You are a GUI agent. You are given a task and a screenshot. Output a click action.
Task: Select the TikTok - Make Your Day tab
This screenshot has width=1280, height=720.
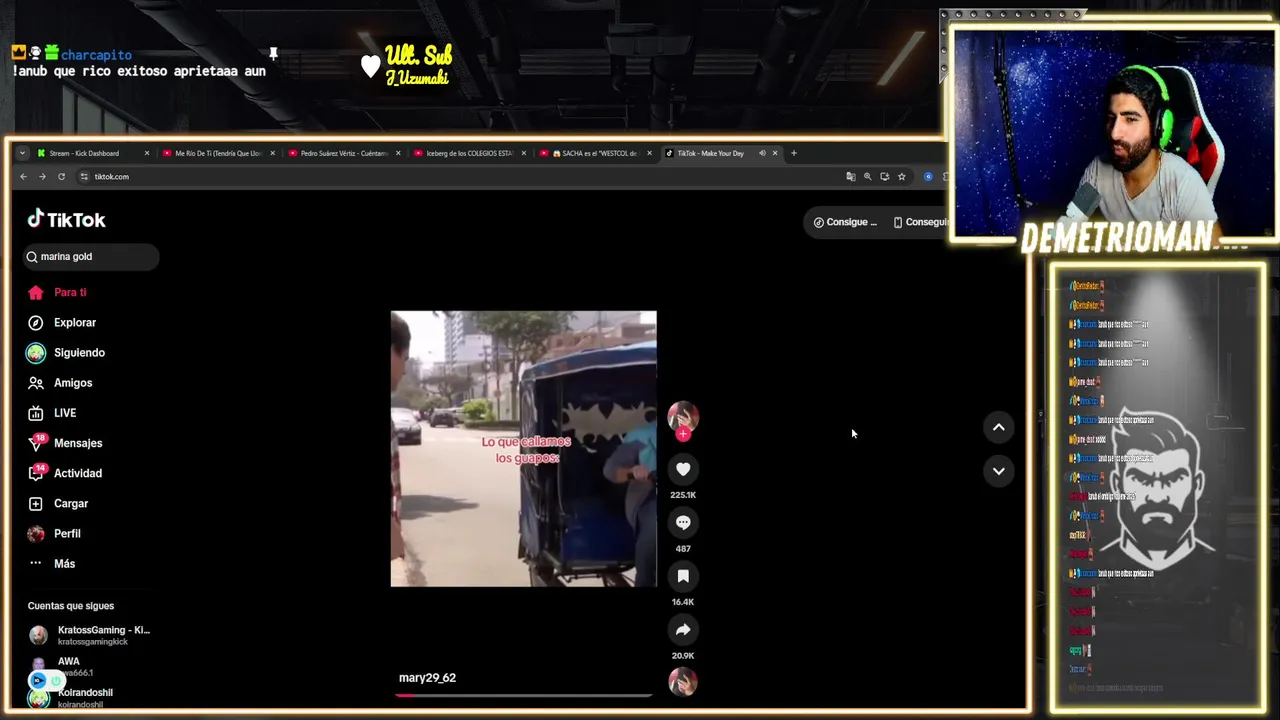tap(710, 153)
